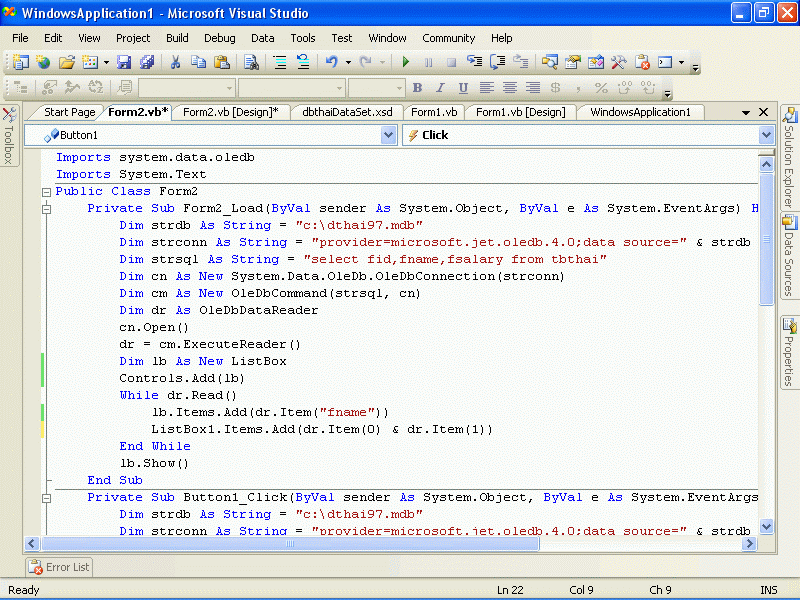Open the Debug menu

(x=219, y=38)
